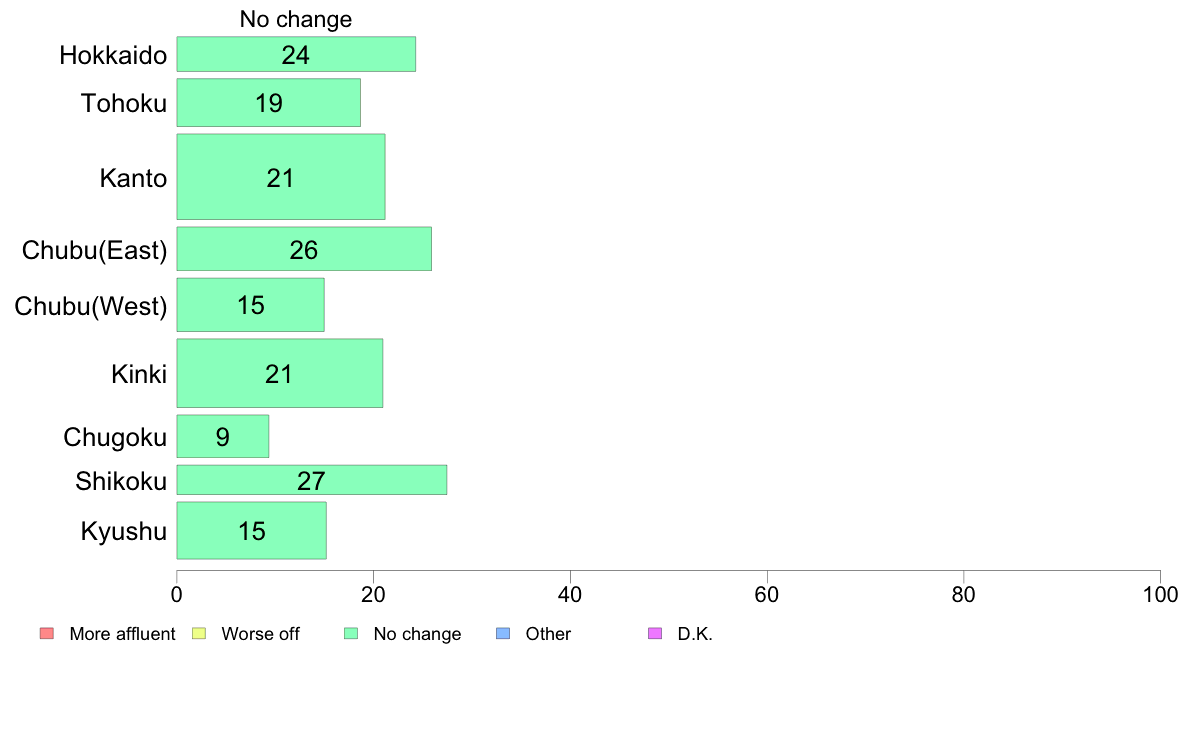
Task: Select the Tohoku bar showing 19
Action: (x=269, y=102)
